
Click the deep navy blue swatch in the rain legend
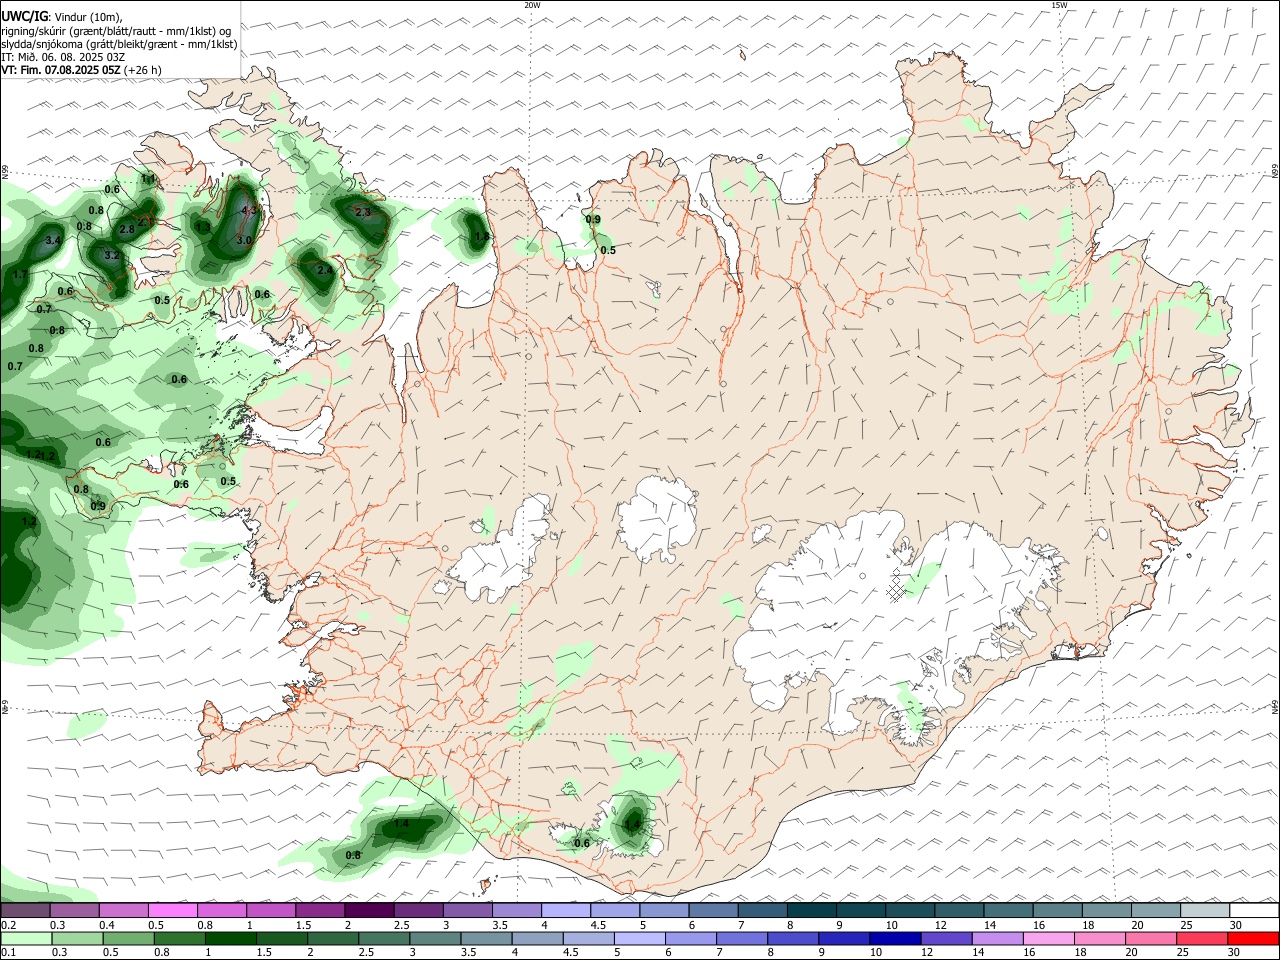tap(893, 938)
